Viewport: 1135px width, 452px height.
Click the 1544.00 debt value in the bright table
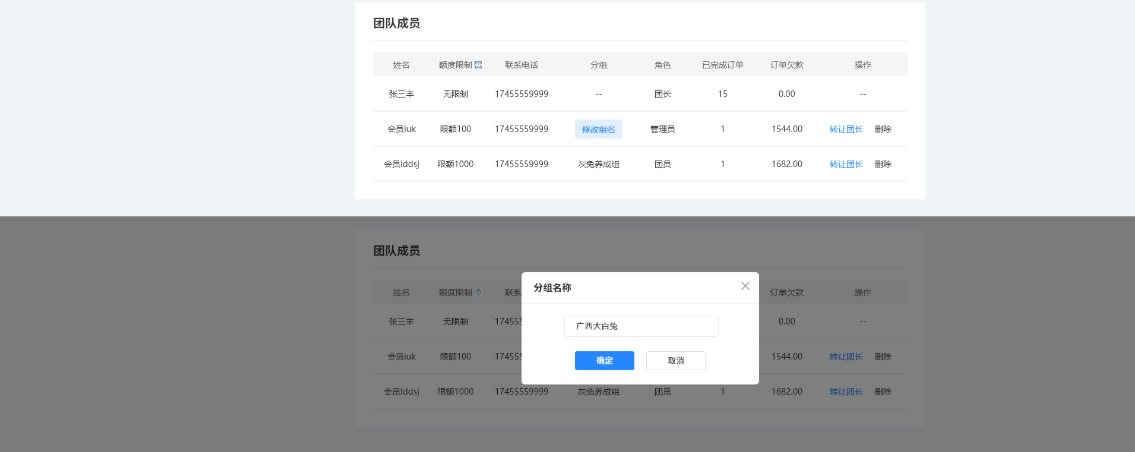click(x=786, y=129)
